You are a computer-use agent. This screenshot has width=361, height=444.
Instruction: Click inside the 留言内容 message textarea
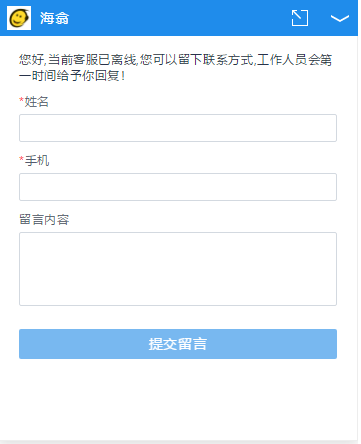coord(178,269)
